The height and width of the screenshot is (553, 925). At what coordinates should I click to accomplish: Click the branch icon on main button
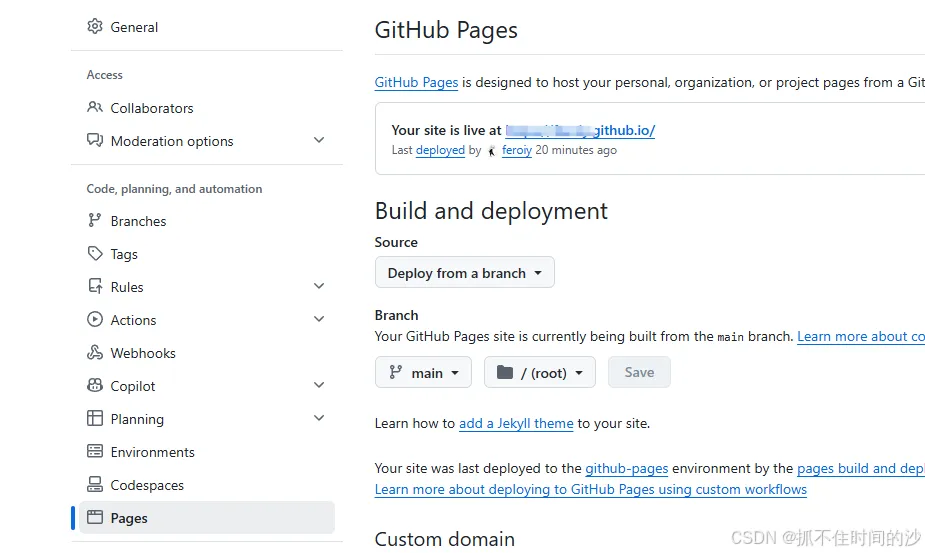click(x=395, y=372)
